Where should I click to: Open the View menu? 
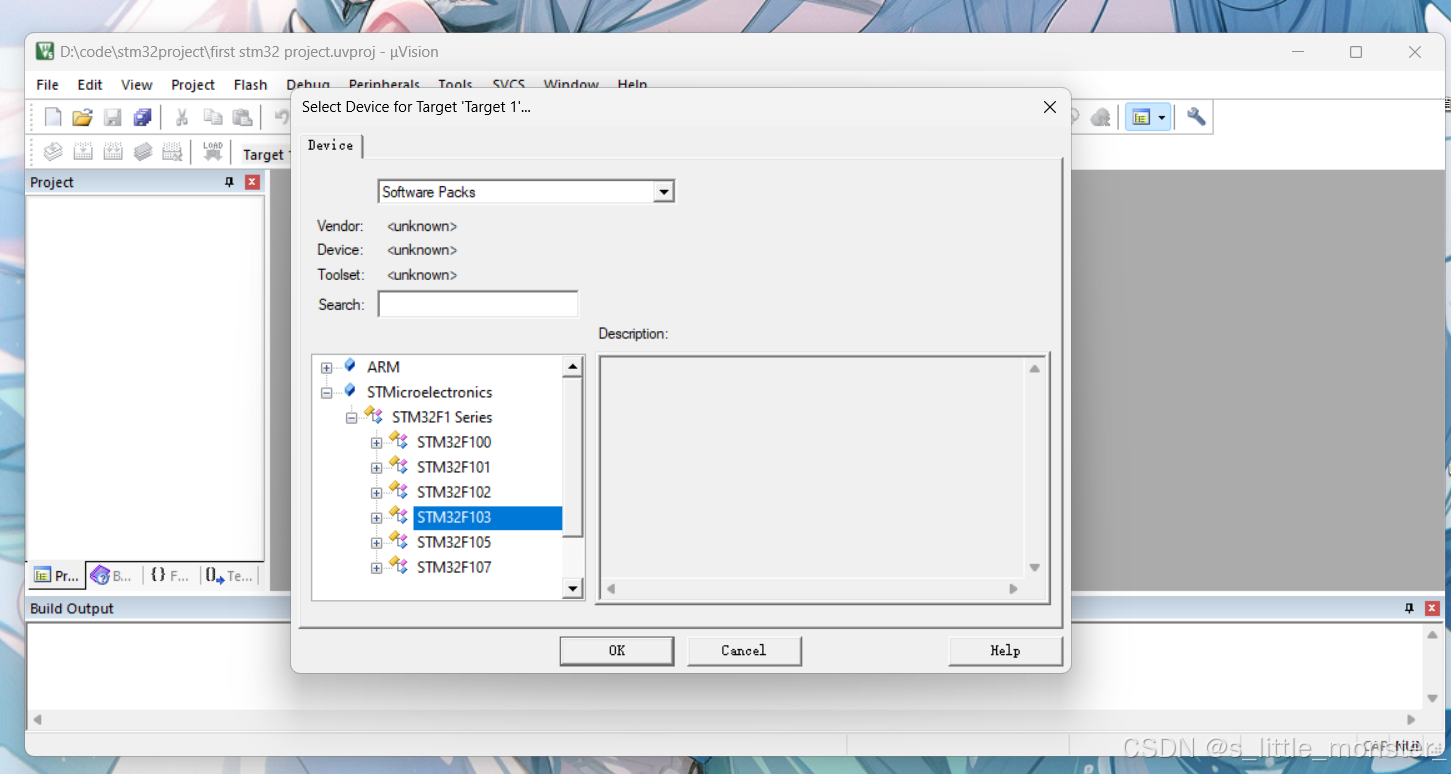pyautogui.click(x=137, y=85)
